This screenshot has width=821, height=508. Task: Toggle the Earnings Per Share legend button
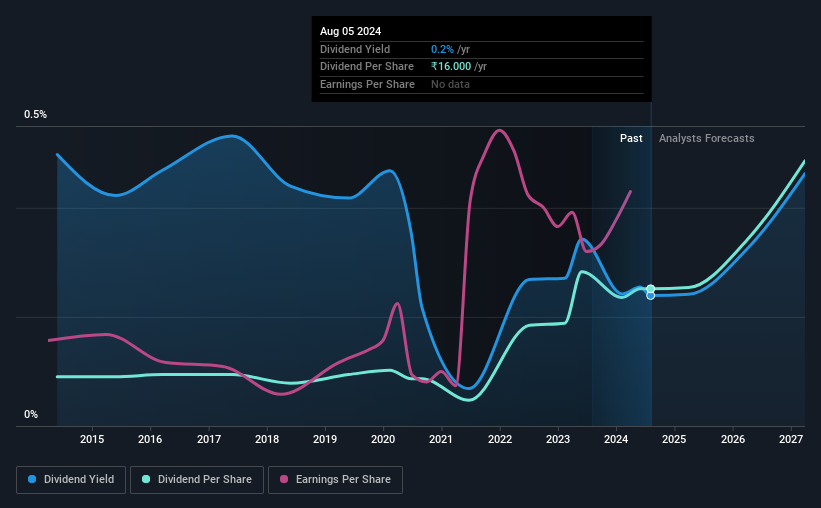click(x=335, y=480)
